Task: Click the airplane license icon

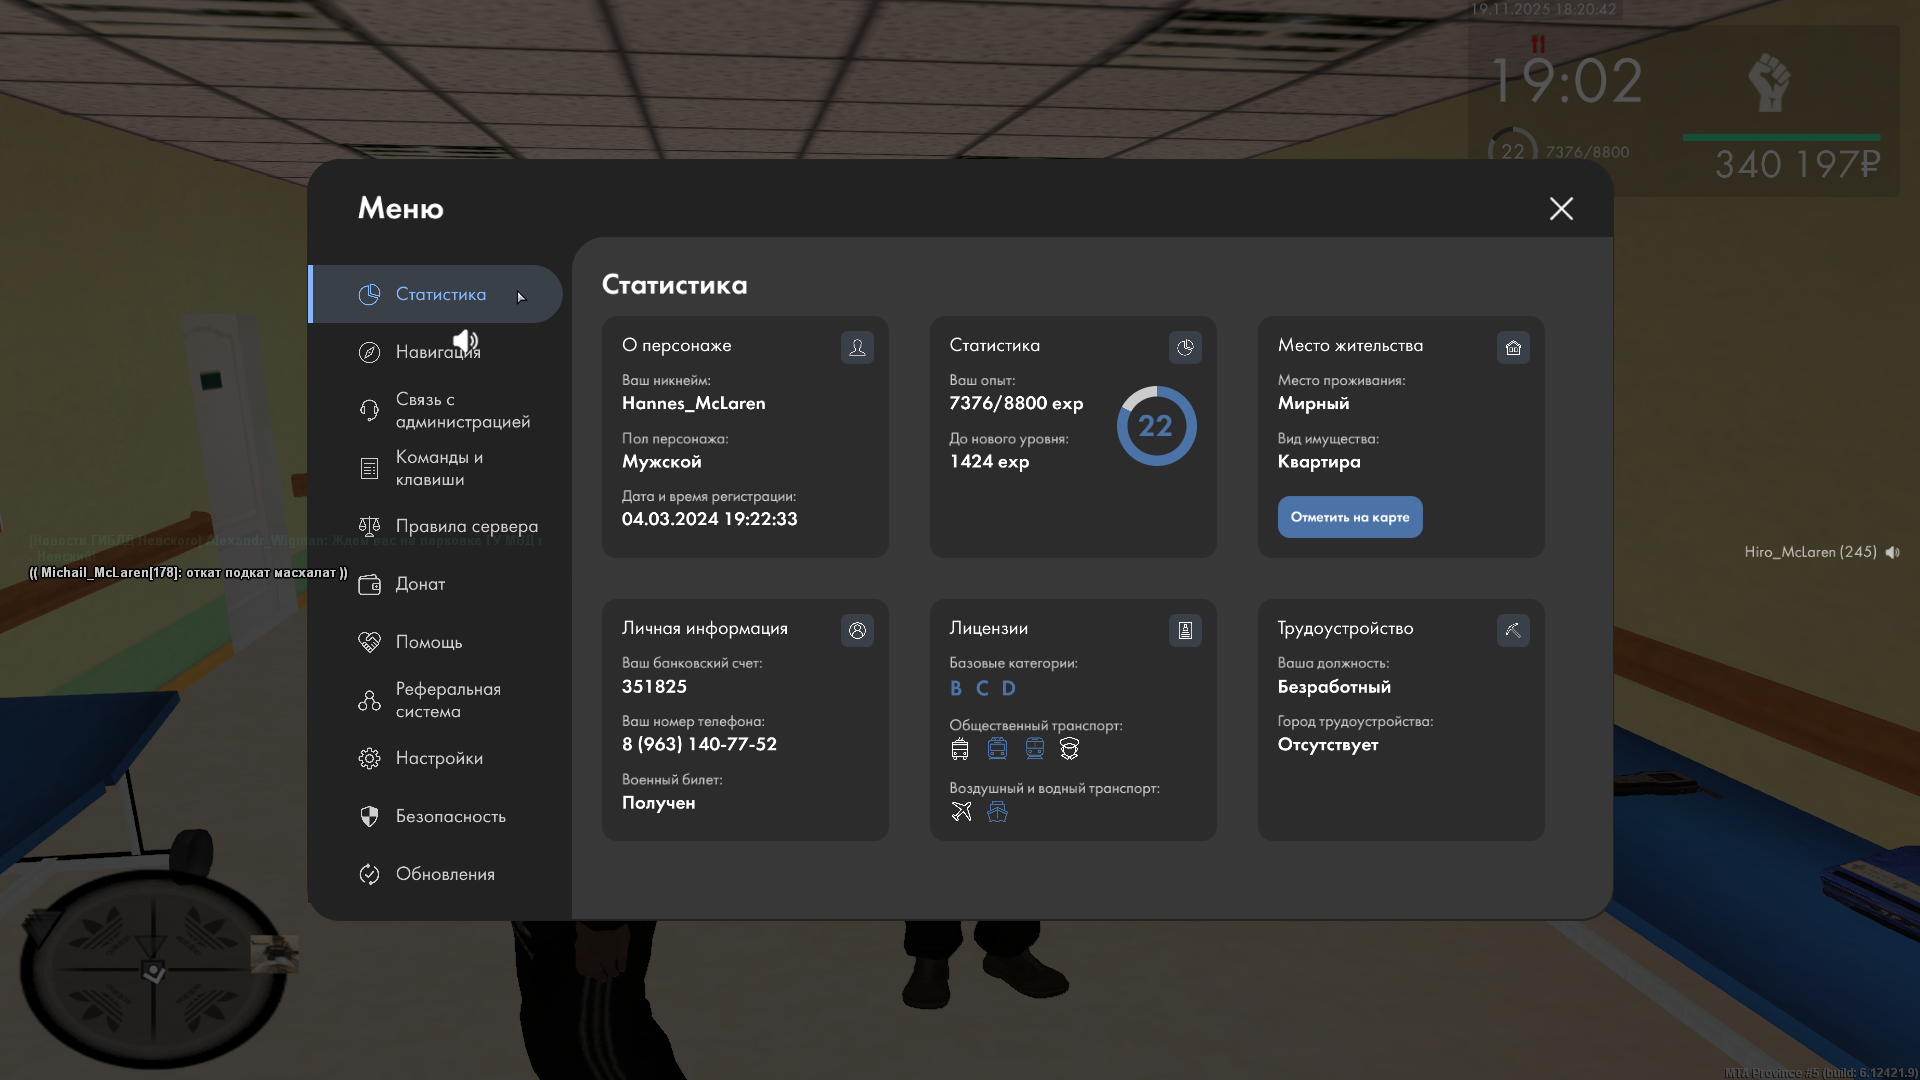Action: (961, 811)
